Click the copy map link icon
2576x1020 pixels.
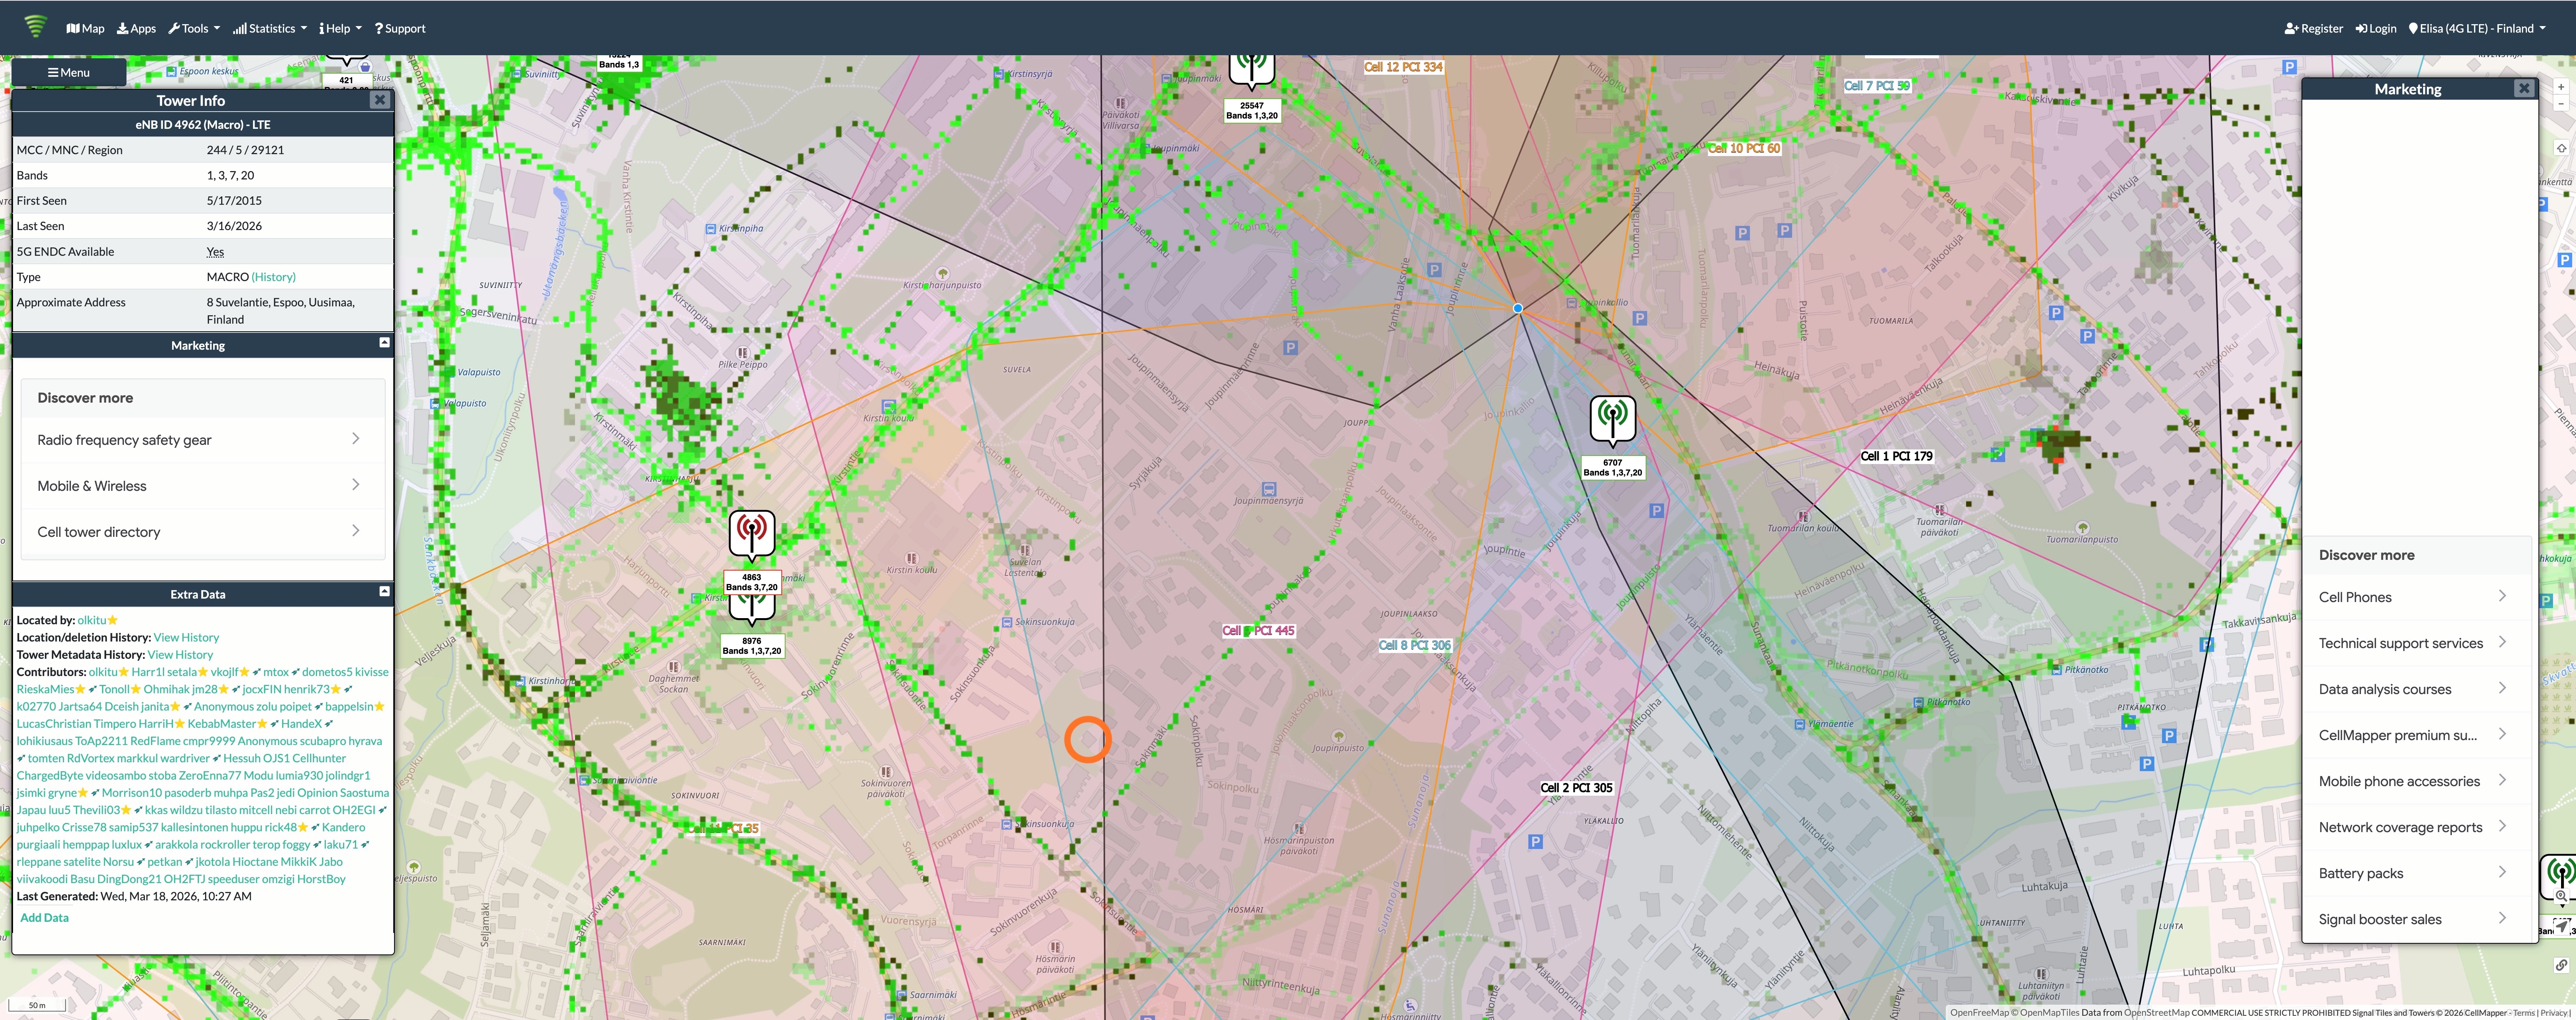click(x=2561, y=965)
